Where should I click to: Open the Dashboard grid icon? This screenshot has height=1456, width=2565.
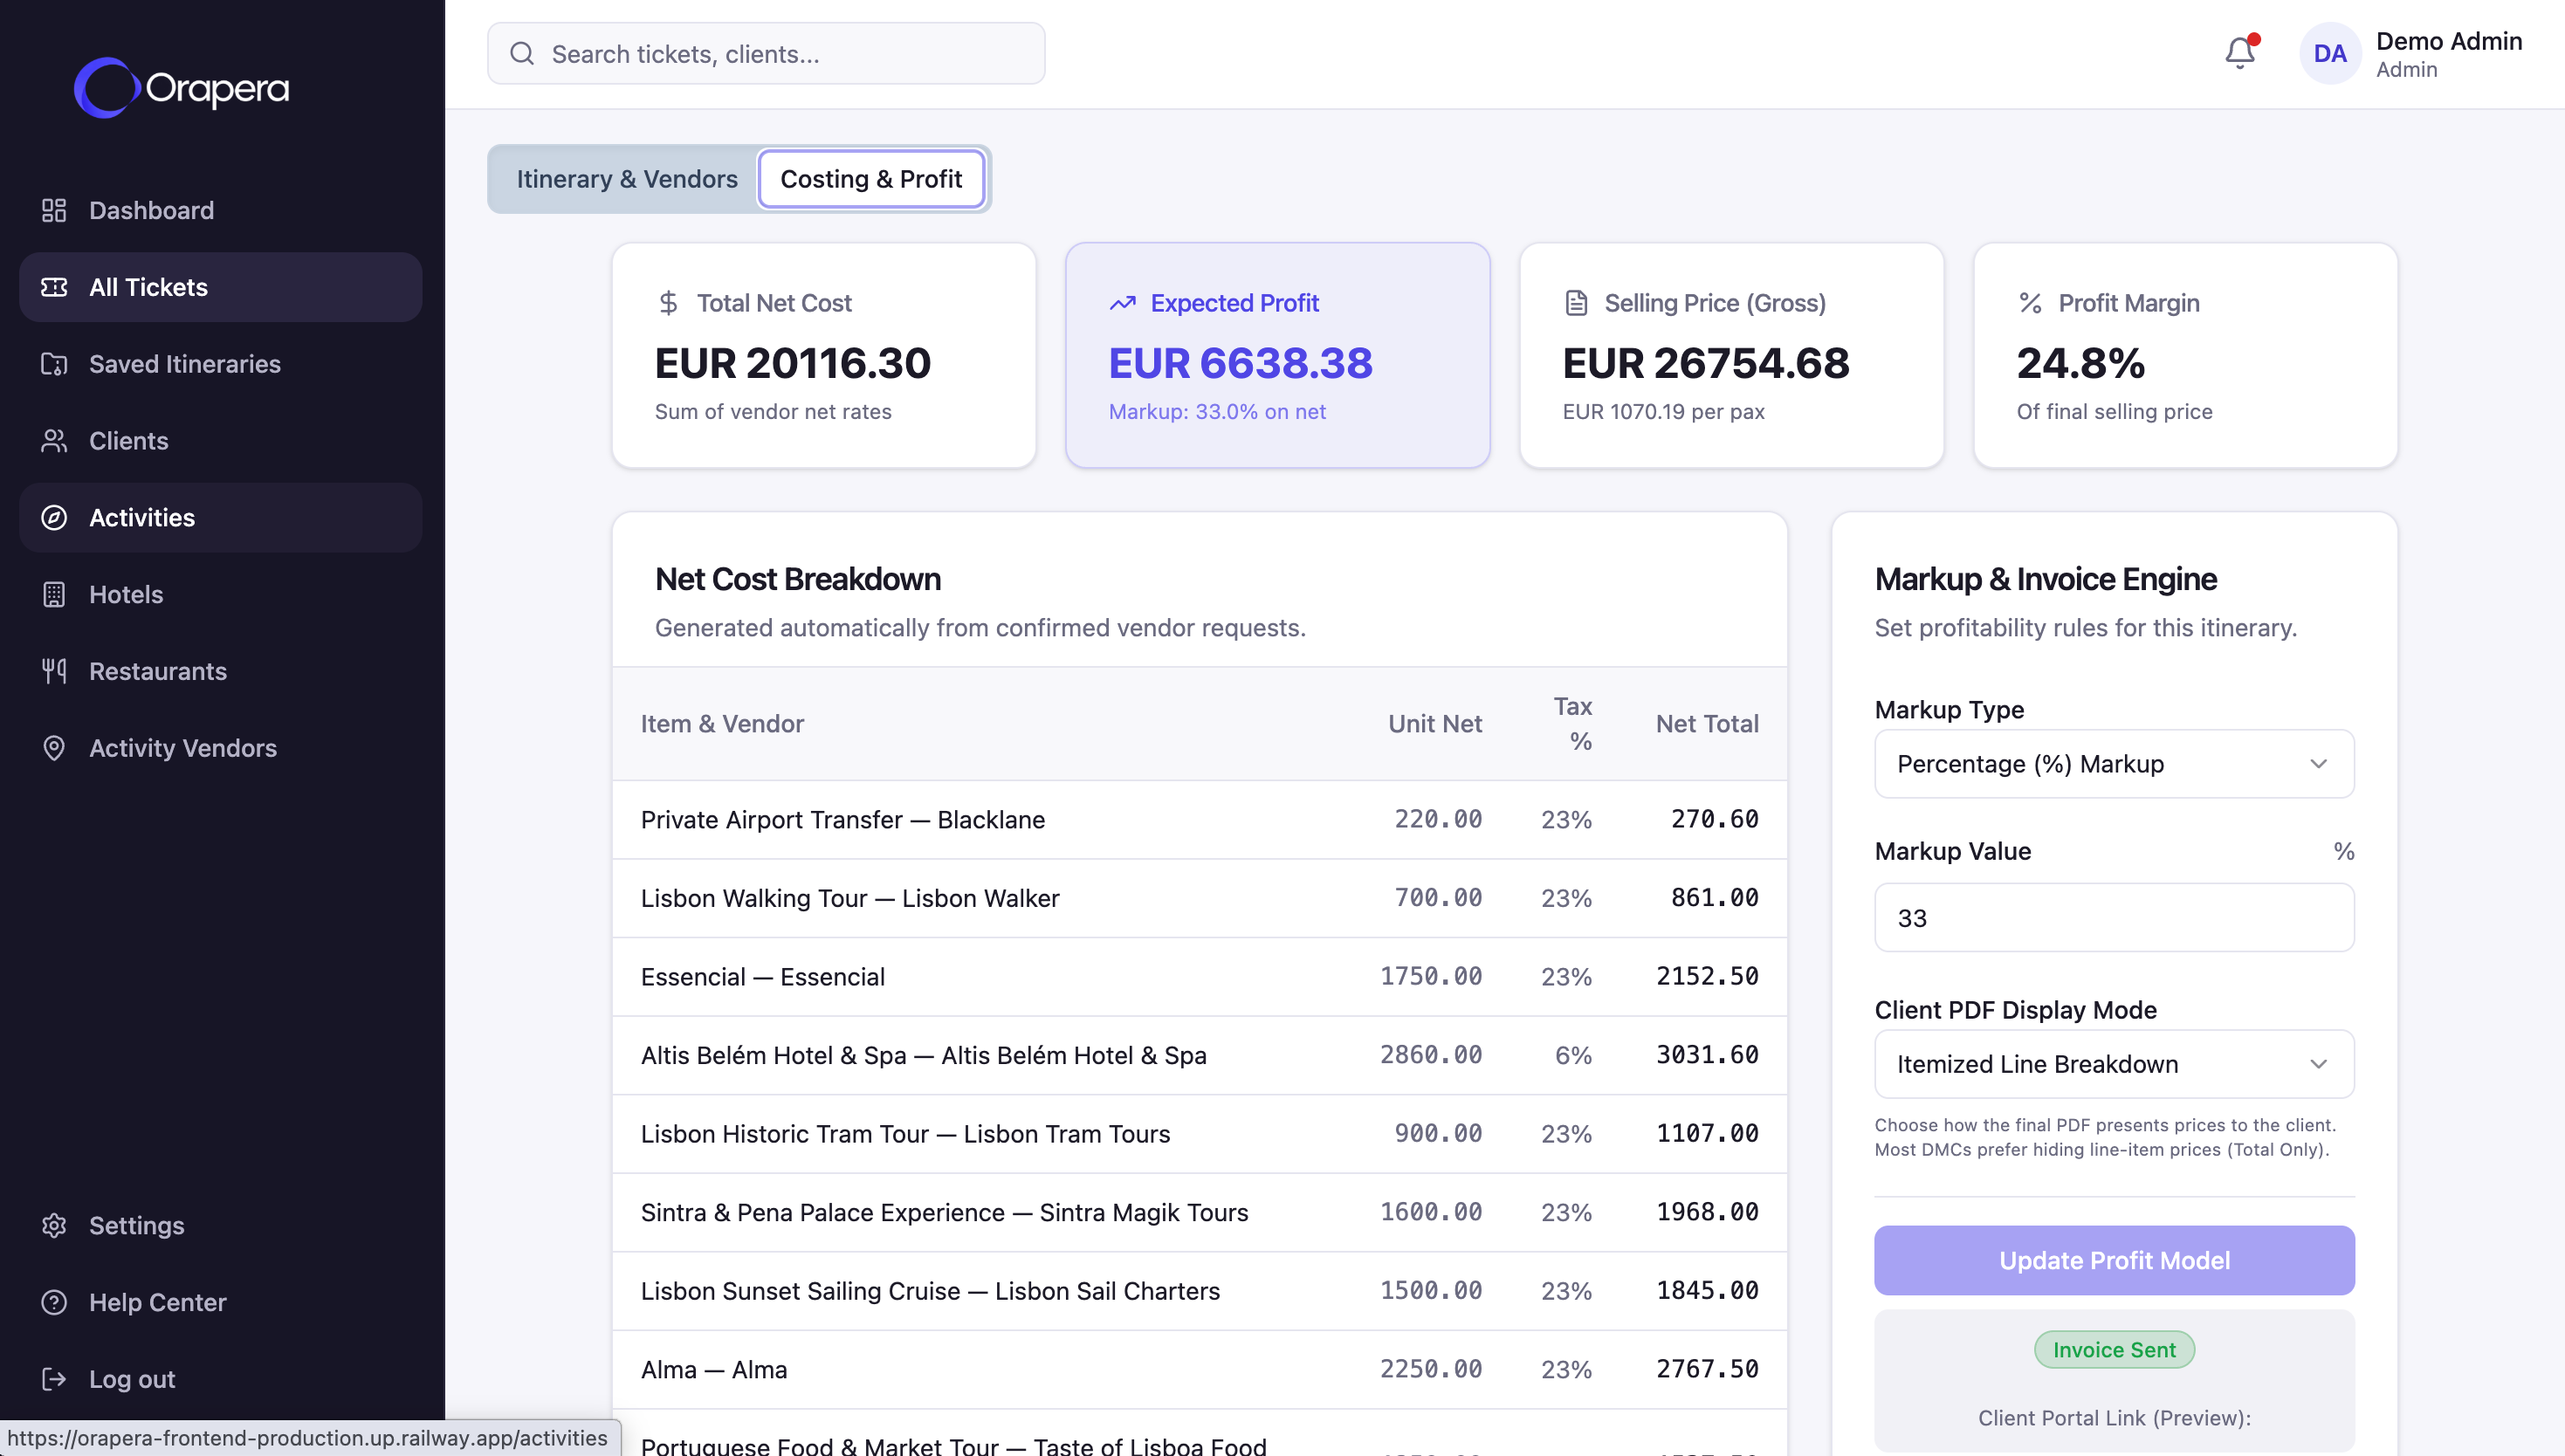click(54, 210)
